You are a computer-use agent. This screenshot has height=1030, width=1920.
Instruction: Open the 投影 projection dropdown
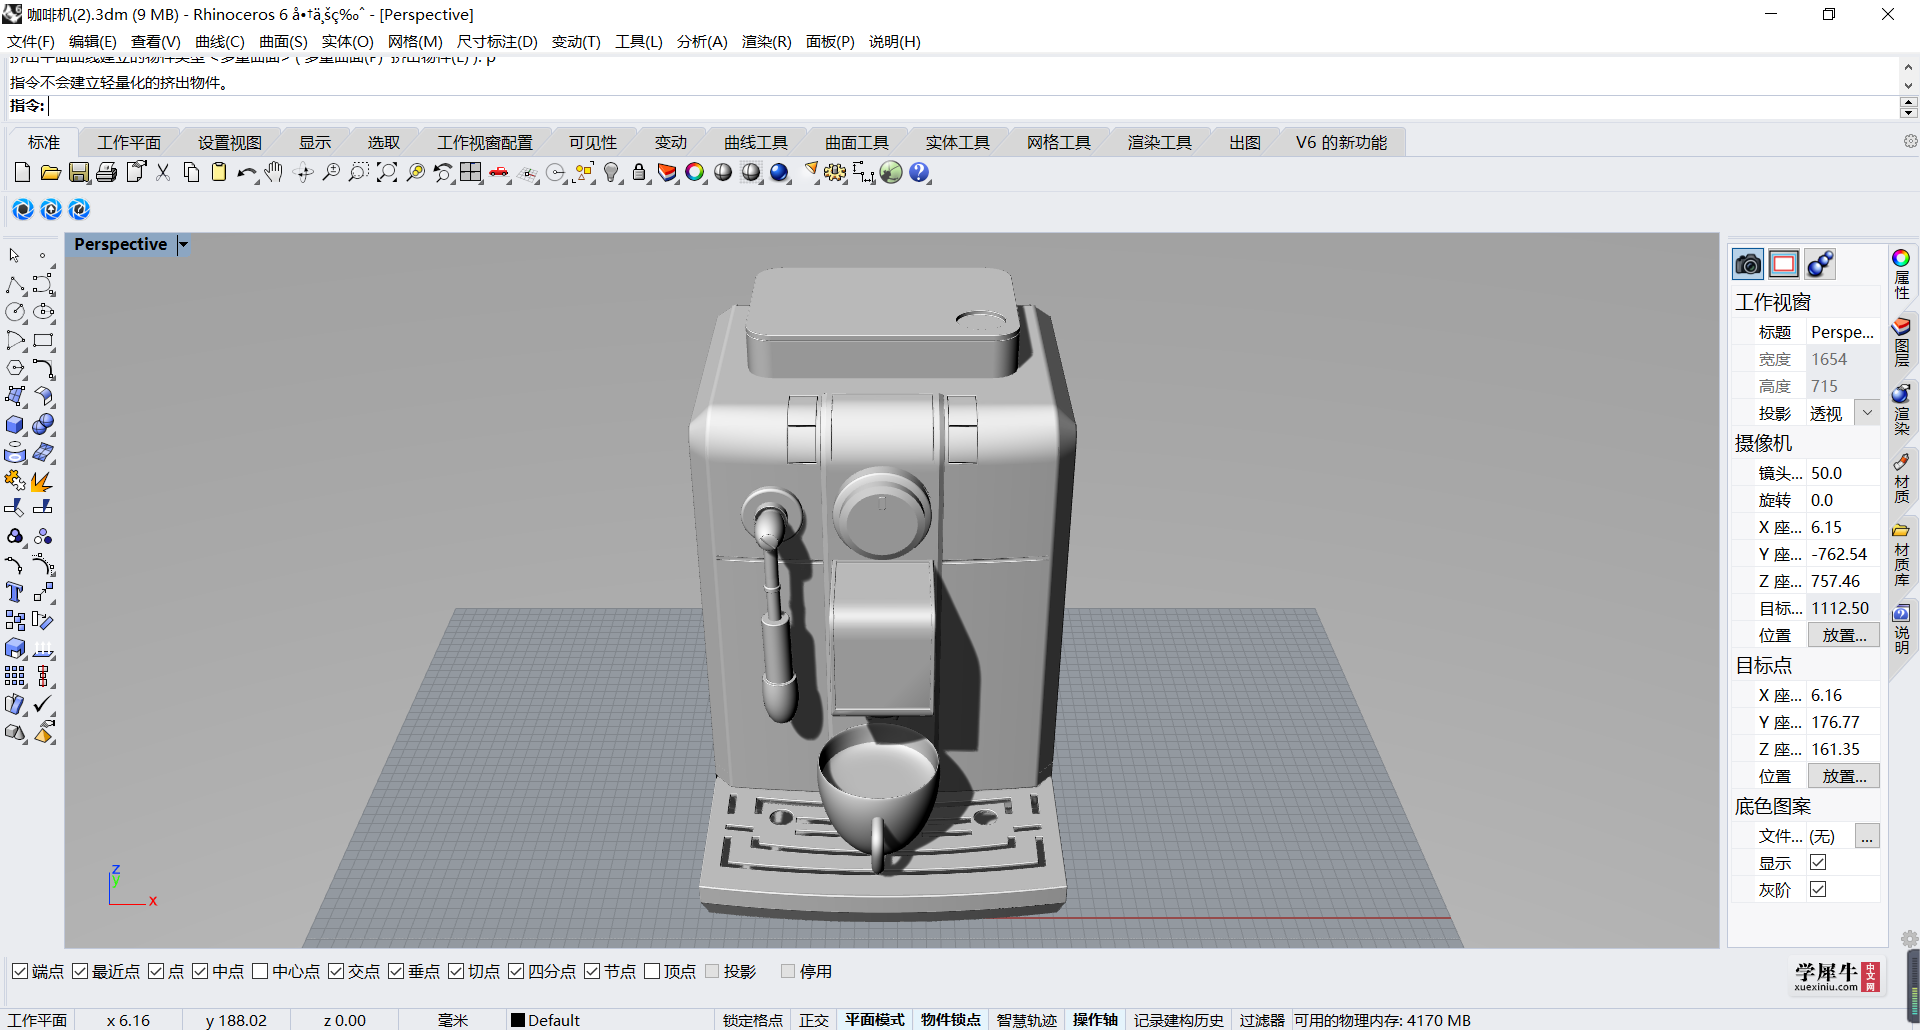point(1867,413)
